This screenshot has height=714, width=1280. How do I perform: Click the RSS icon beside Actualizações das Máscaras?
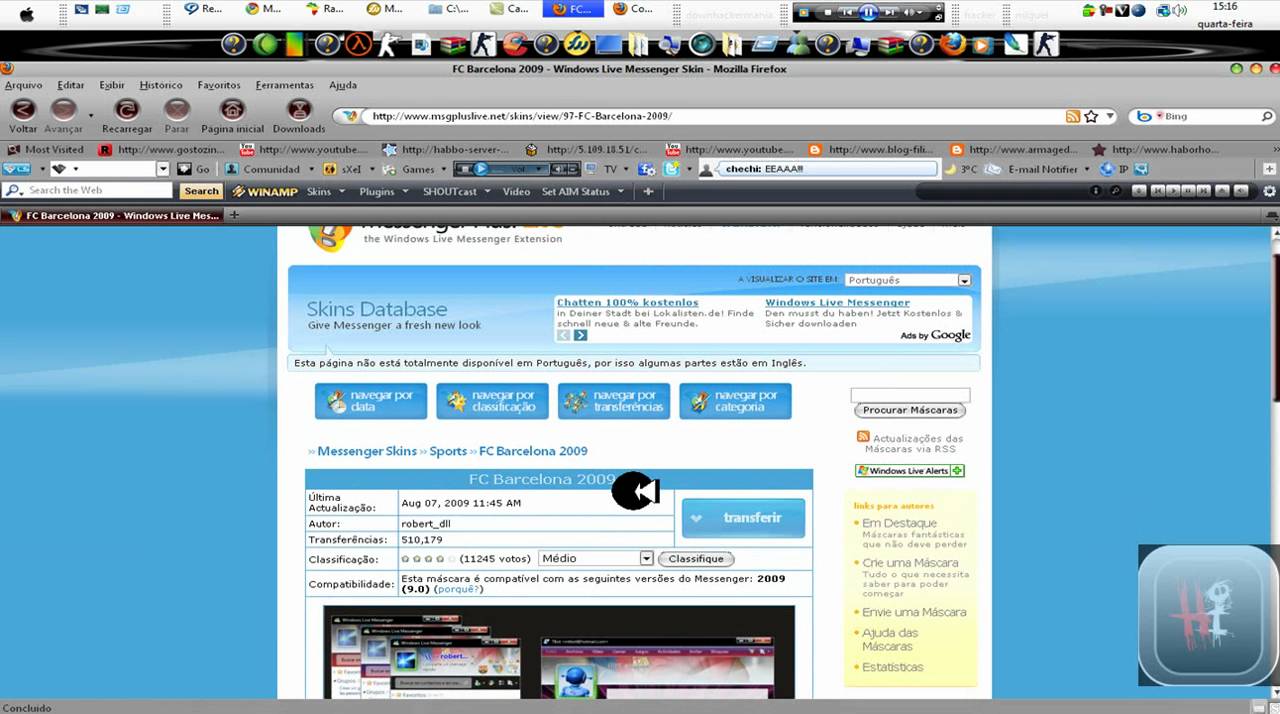click(x=863, y=437)
